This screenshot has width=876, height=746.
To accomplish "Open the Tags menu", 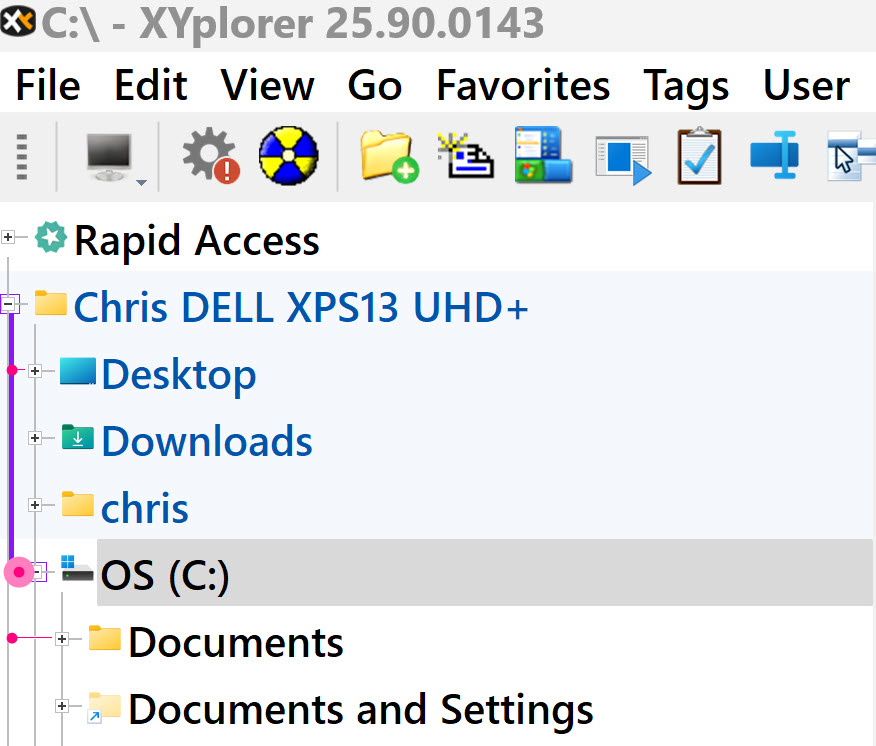I will tap(686, 87).
